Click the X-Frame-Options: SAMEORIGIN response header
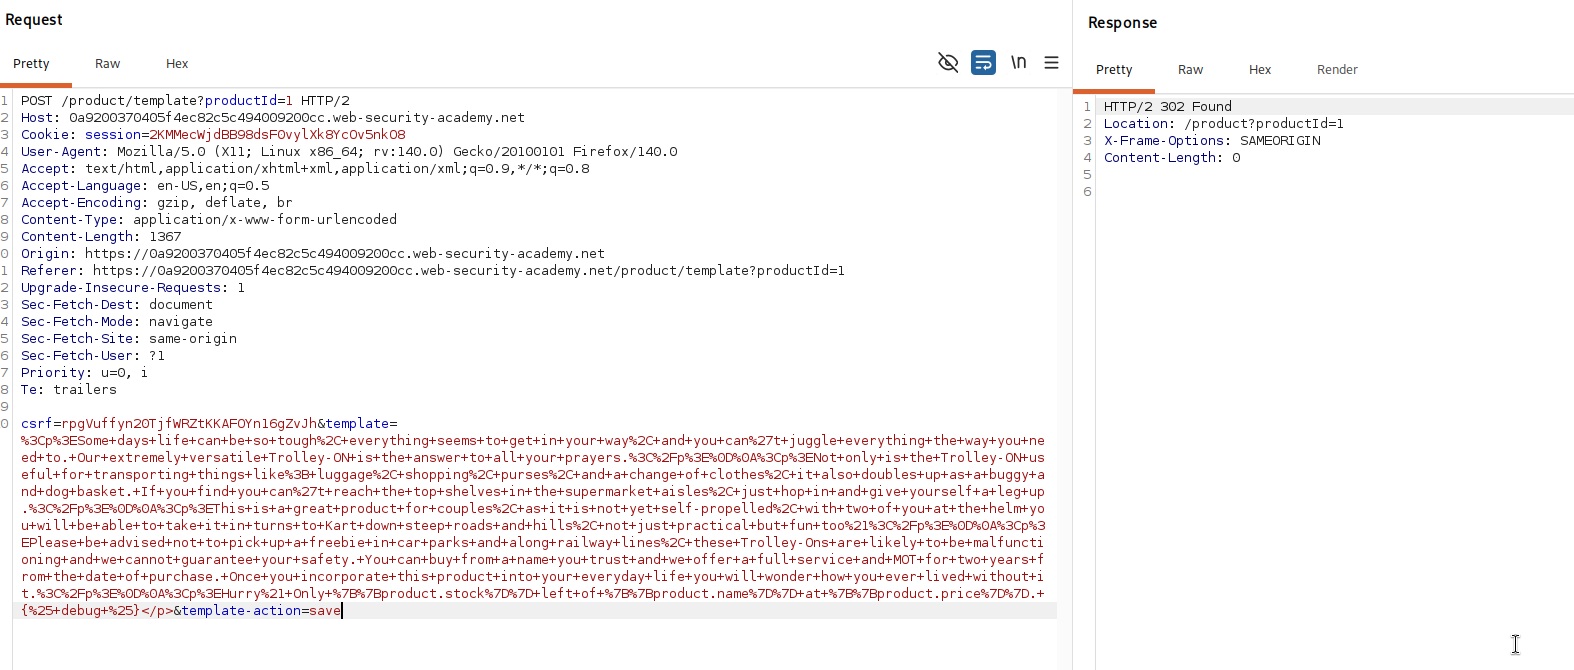The height and width of the screenshot is (670, 1574). 1212,141
